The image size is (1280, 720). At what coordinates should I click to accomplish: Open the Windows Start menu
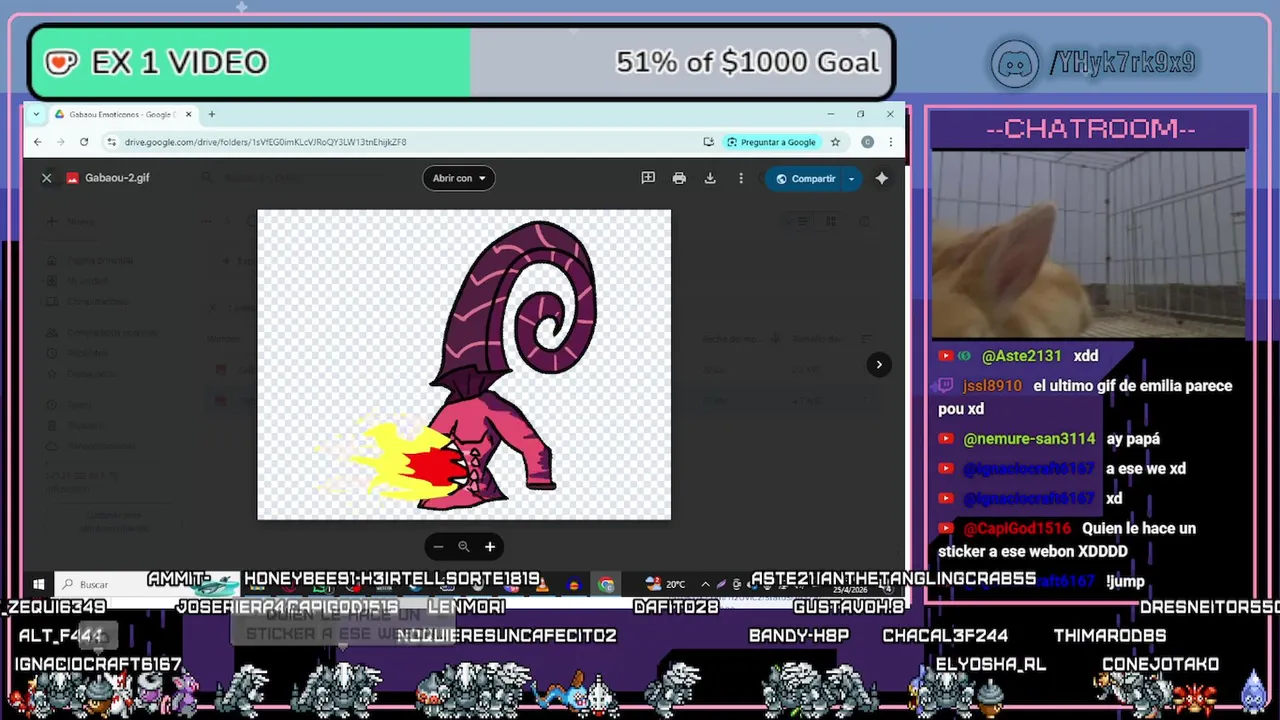pyautogui.click(x=38, y=584)
